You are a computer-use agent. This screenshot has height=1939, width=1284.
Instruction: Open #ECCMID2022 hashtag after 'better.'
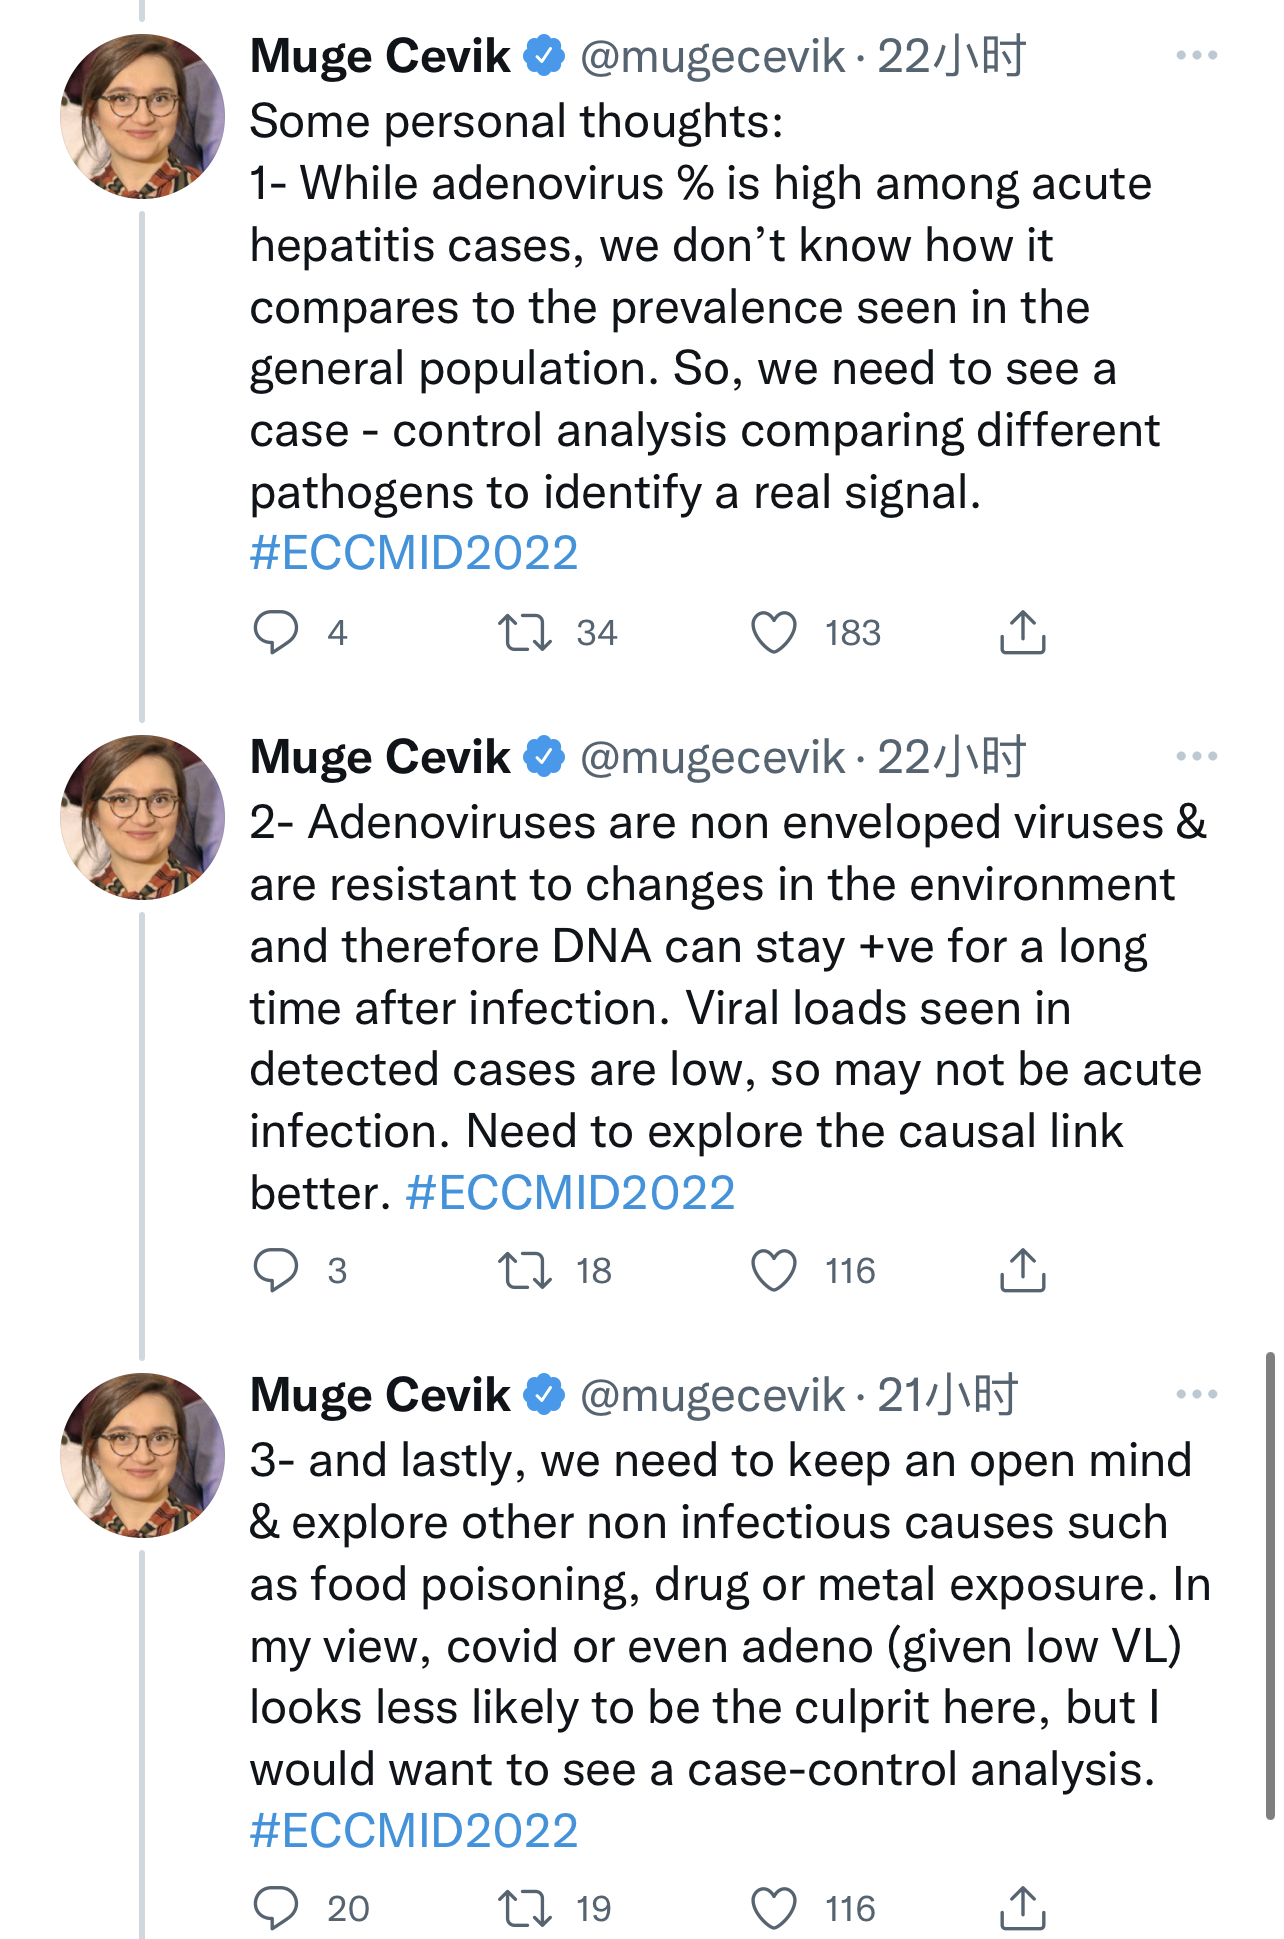570,1193
